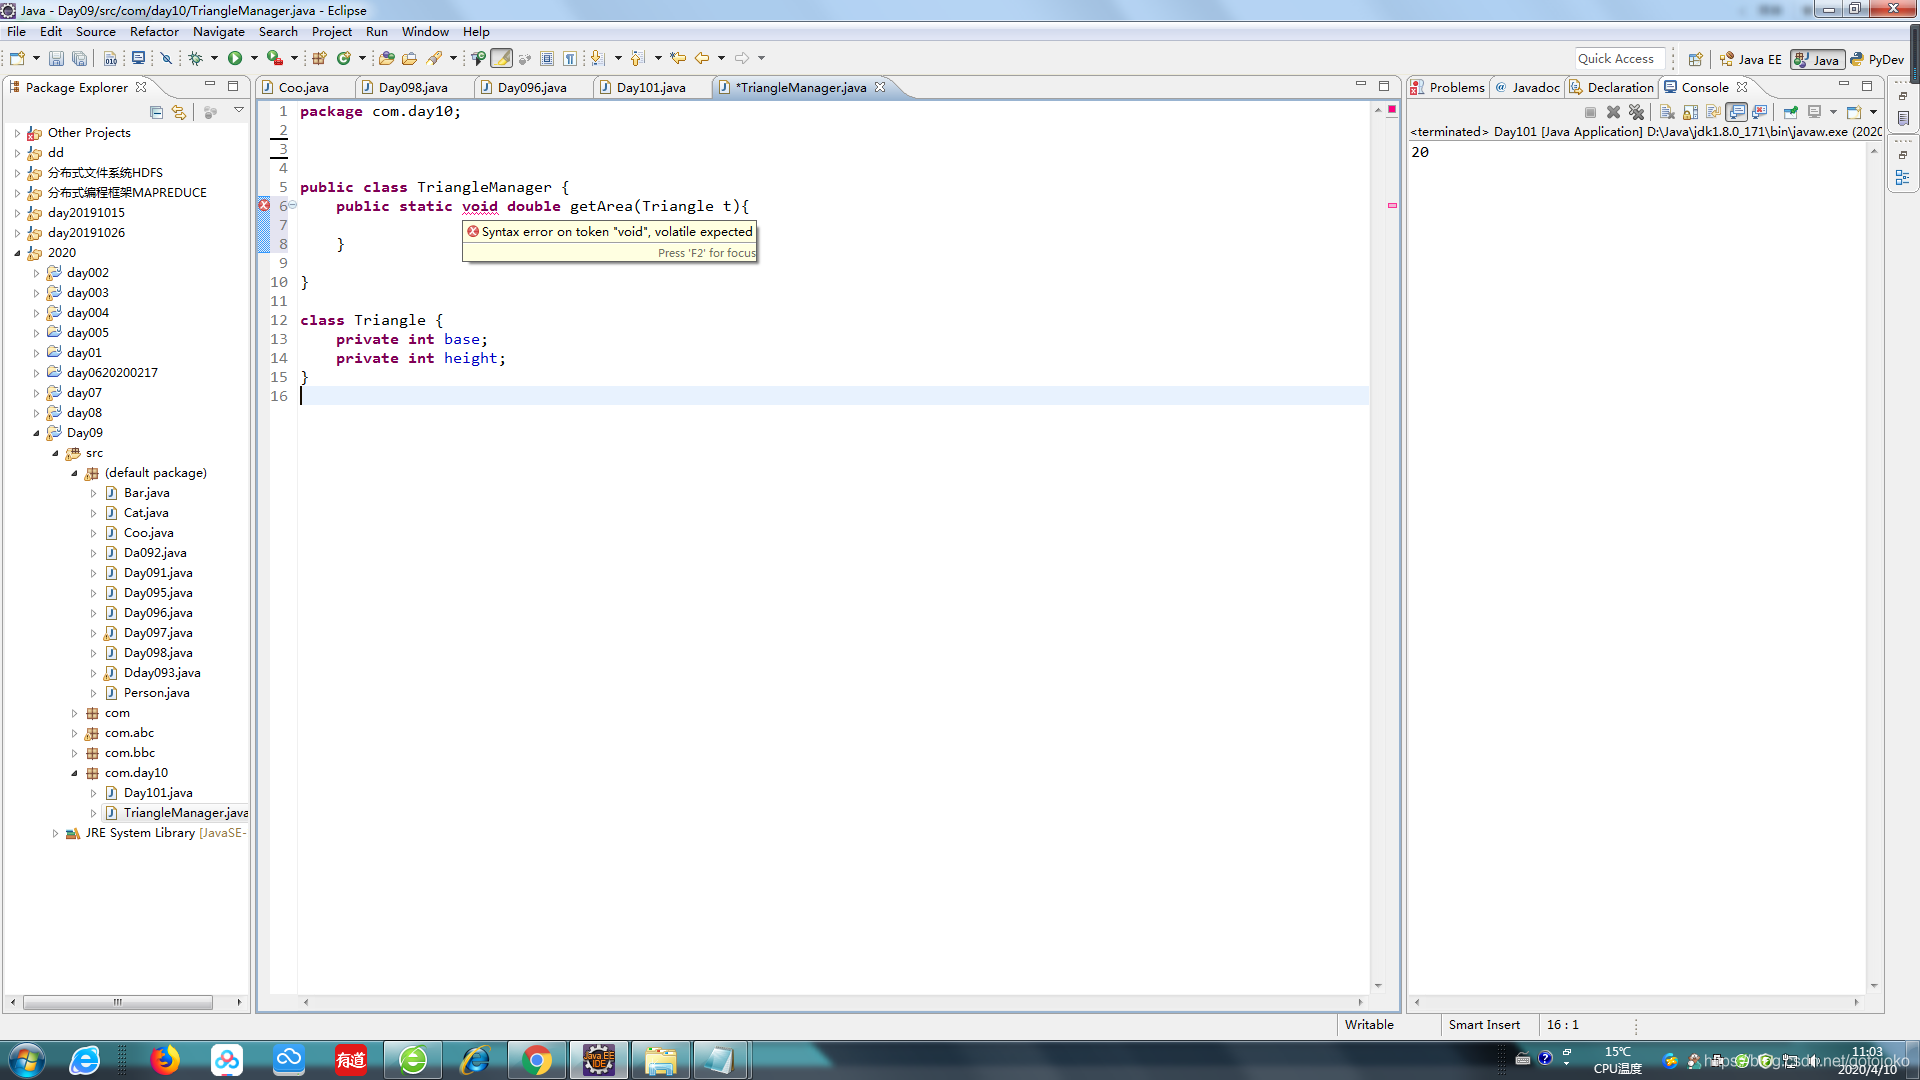Clear Console with its toolbar icon
The image size is (1920, 1080).
coord(1667,112)
